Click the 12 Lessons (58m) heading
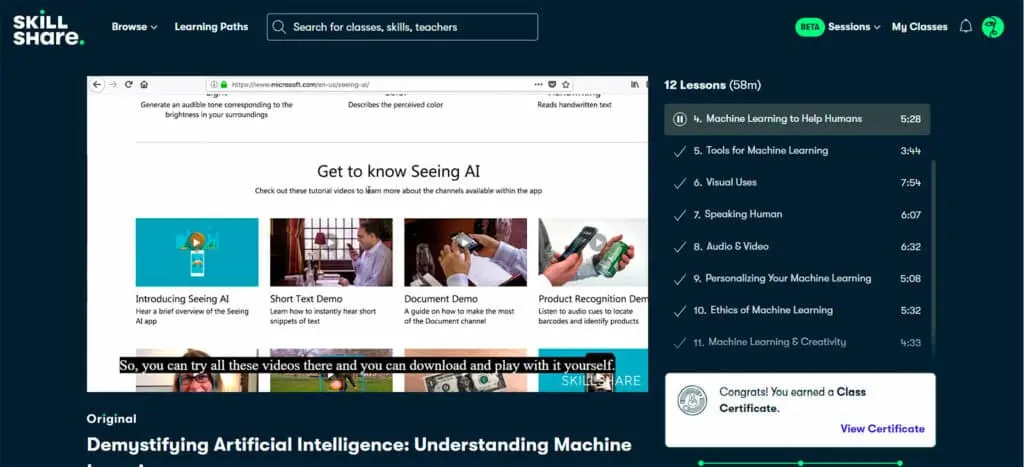Screen dimensions: 1024x467 click(x=712, y=85)
